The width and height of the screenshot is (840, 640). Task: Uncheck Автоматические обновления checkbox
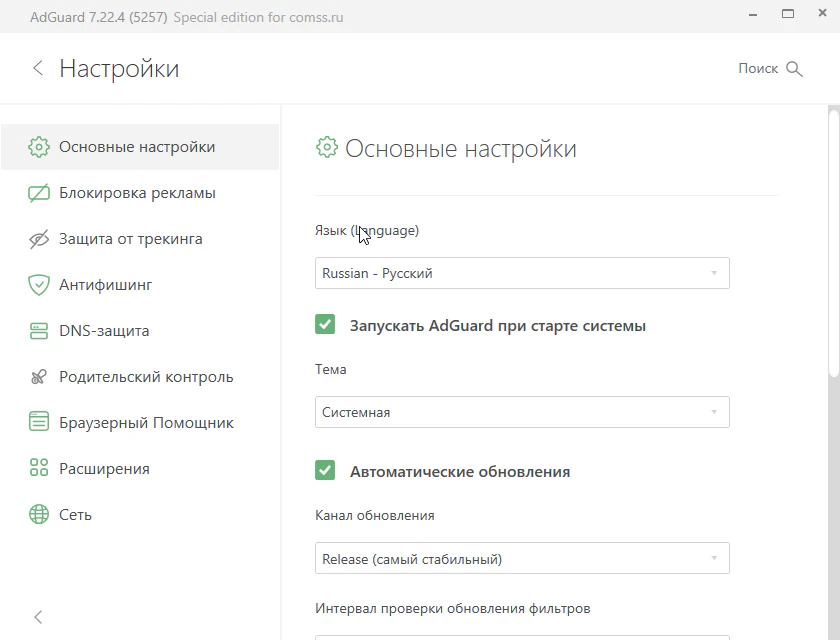pos(325,471)
